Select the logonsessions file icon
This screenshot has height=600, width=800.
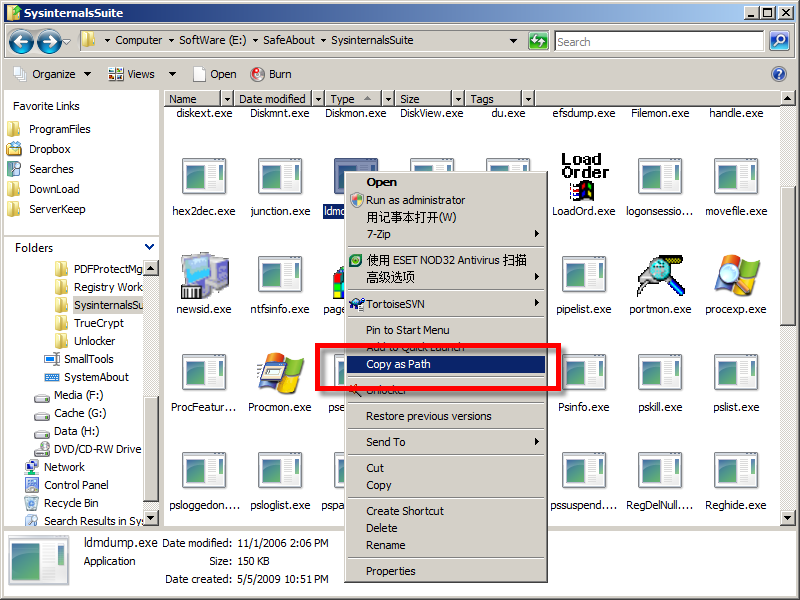660,176
